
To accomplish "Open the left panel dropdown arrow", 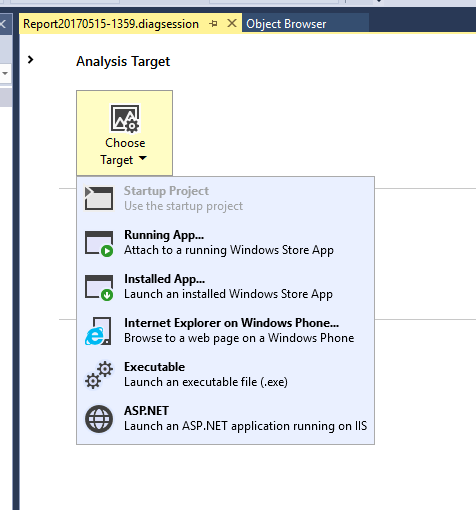I will click(x=5, y=73).
